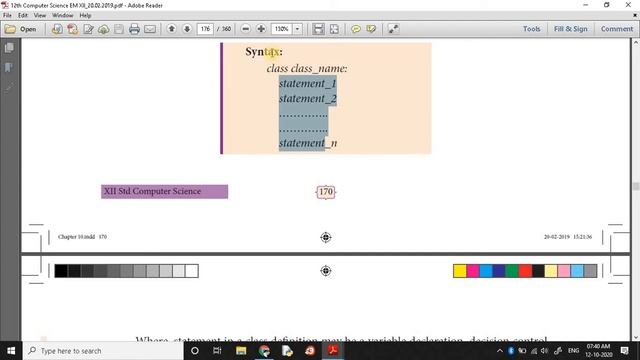Go to previous page up arrow

click(172, 29)
